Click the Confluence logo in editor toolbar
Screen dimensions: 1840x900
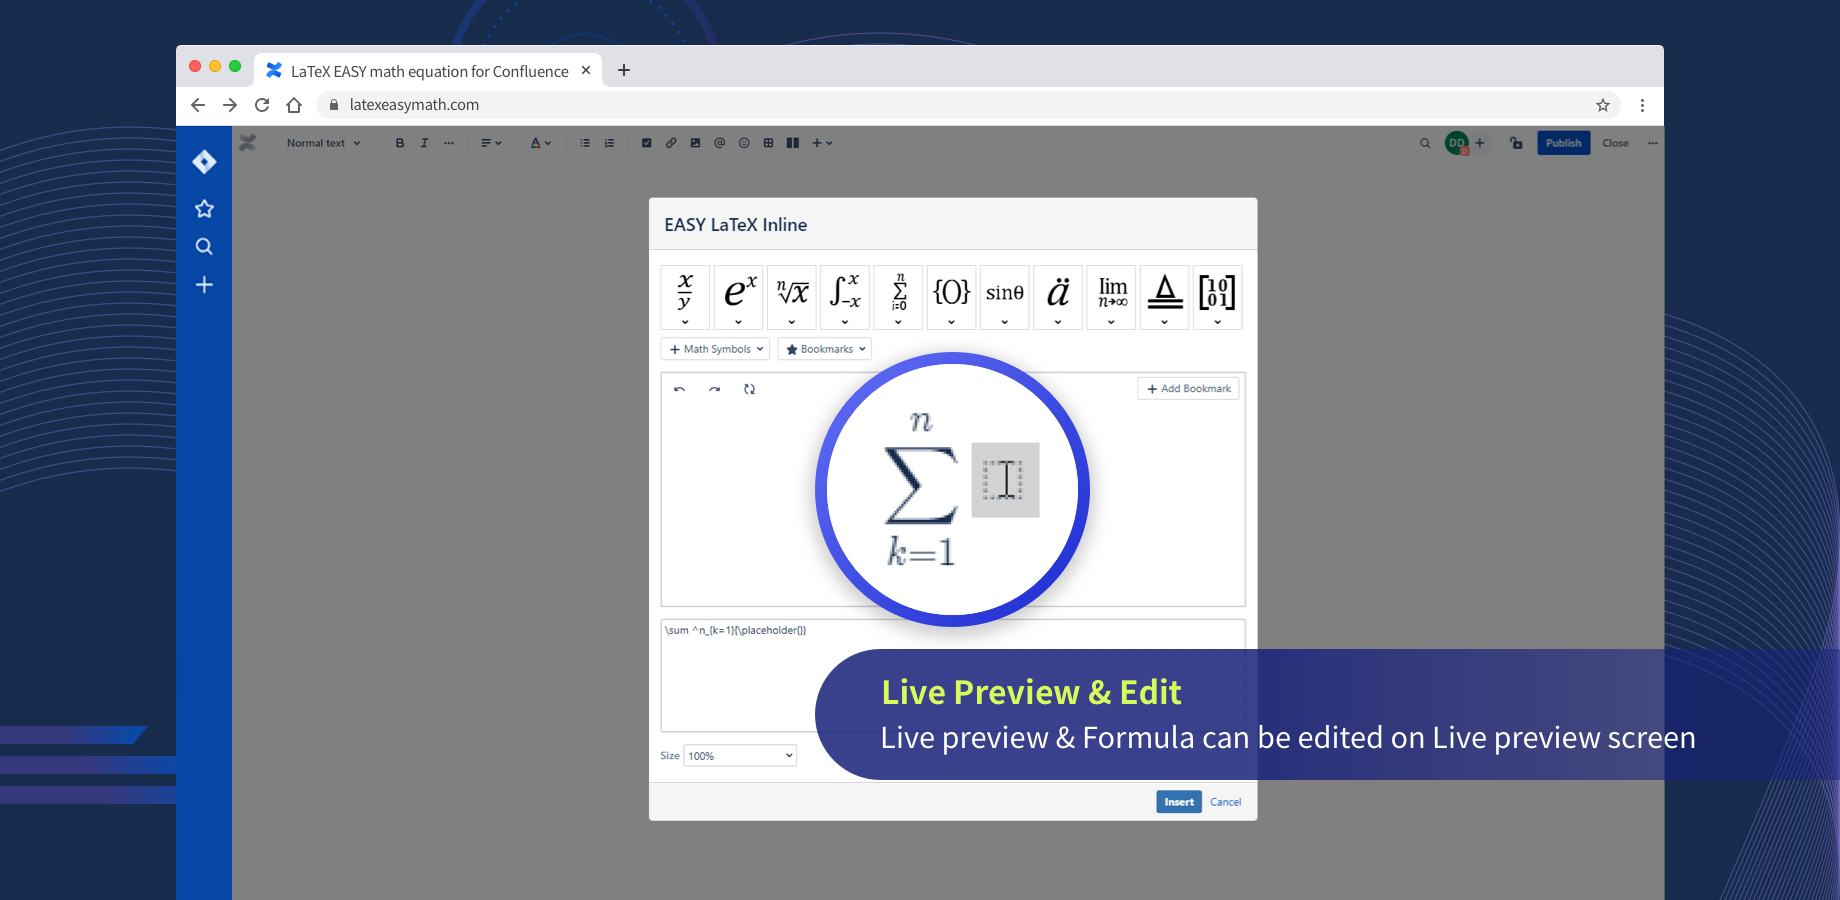(248, 143)
